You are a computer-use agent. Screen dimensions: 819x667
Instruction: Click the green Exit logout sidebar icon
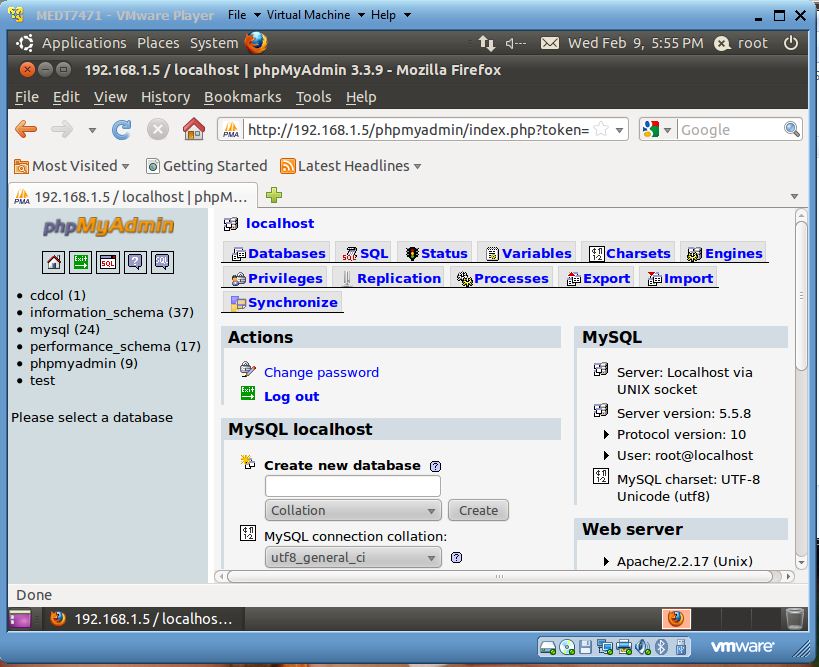coord(80,262)
